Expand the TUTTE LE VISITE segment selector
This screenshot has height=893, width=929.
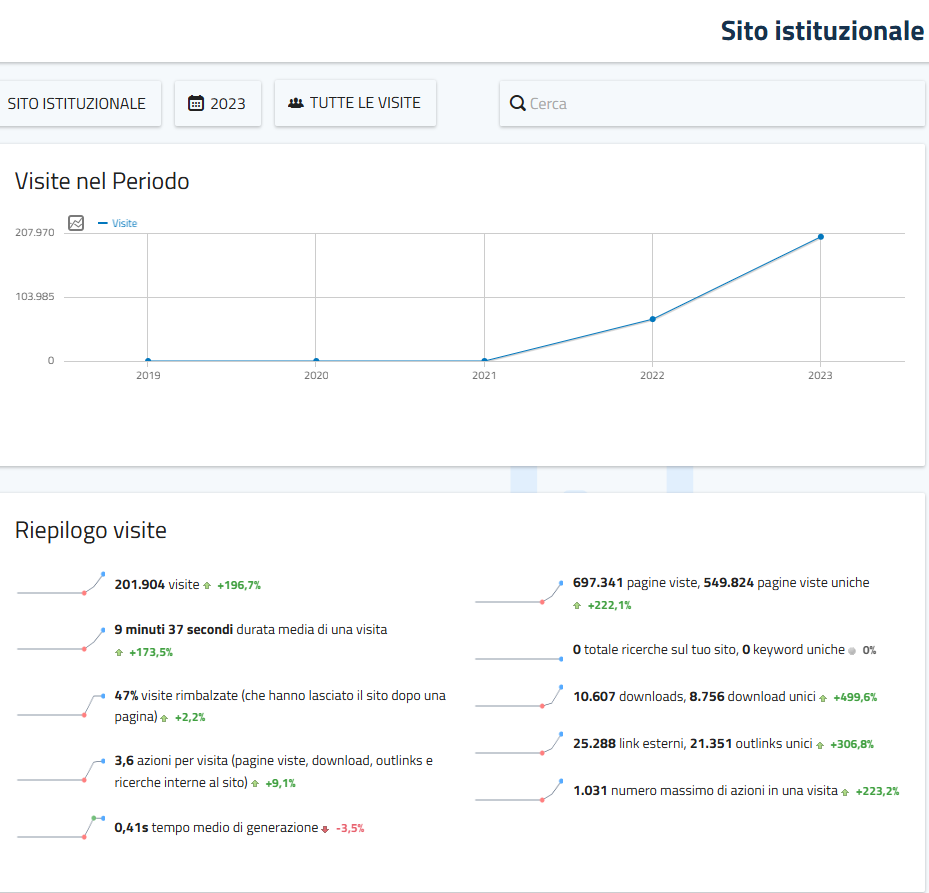[x=355, y=103]
